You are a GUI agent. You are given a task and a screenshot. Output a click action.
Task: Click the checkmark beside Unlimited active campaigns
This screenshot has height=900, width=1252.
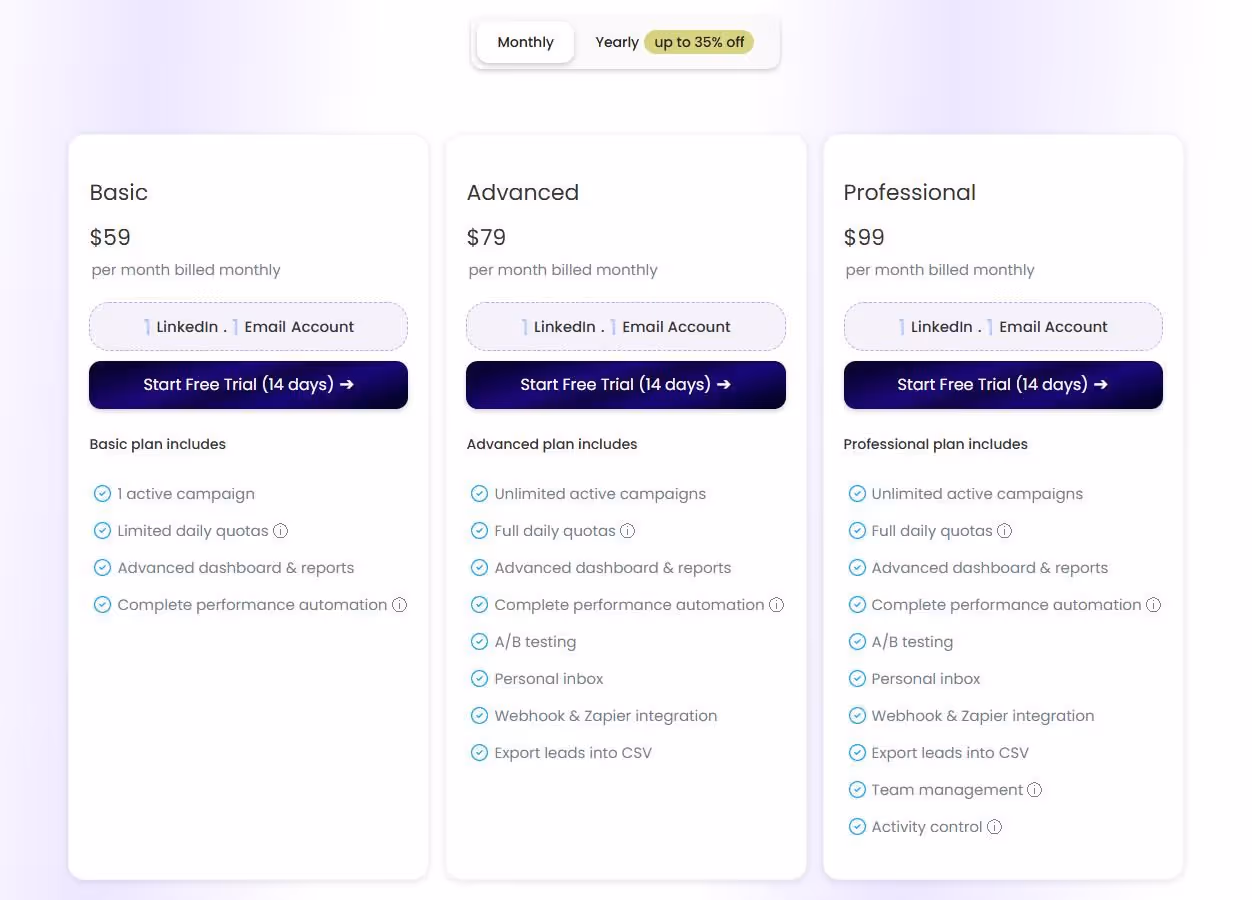(x=480, y=493)
